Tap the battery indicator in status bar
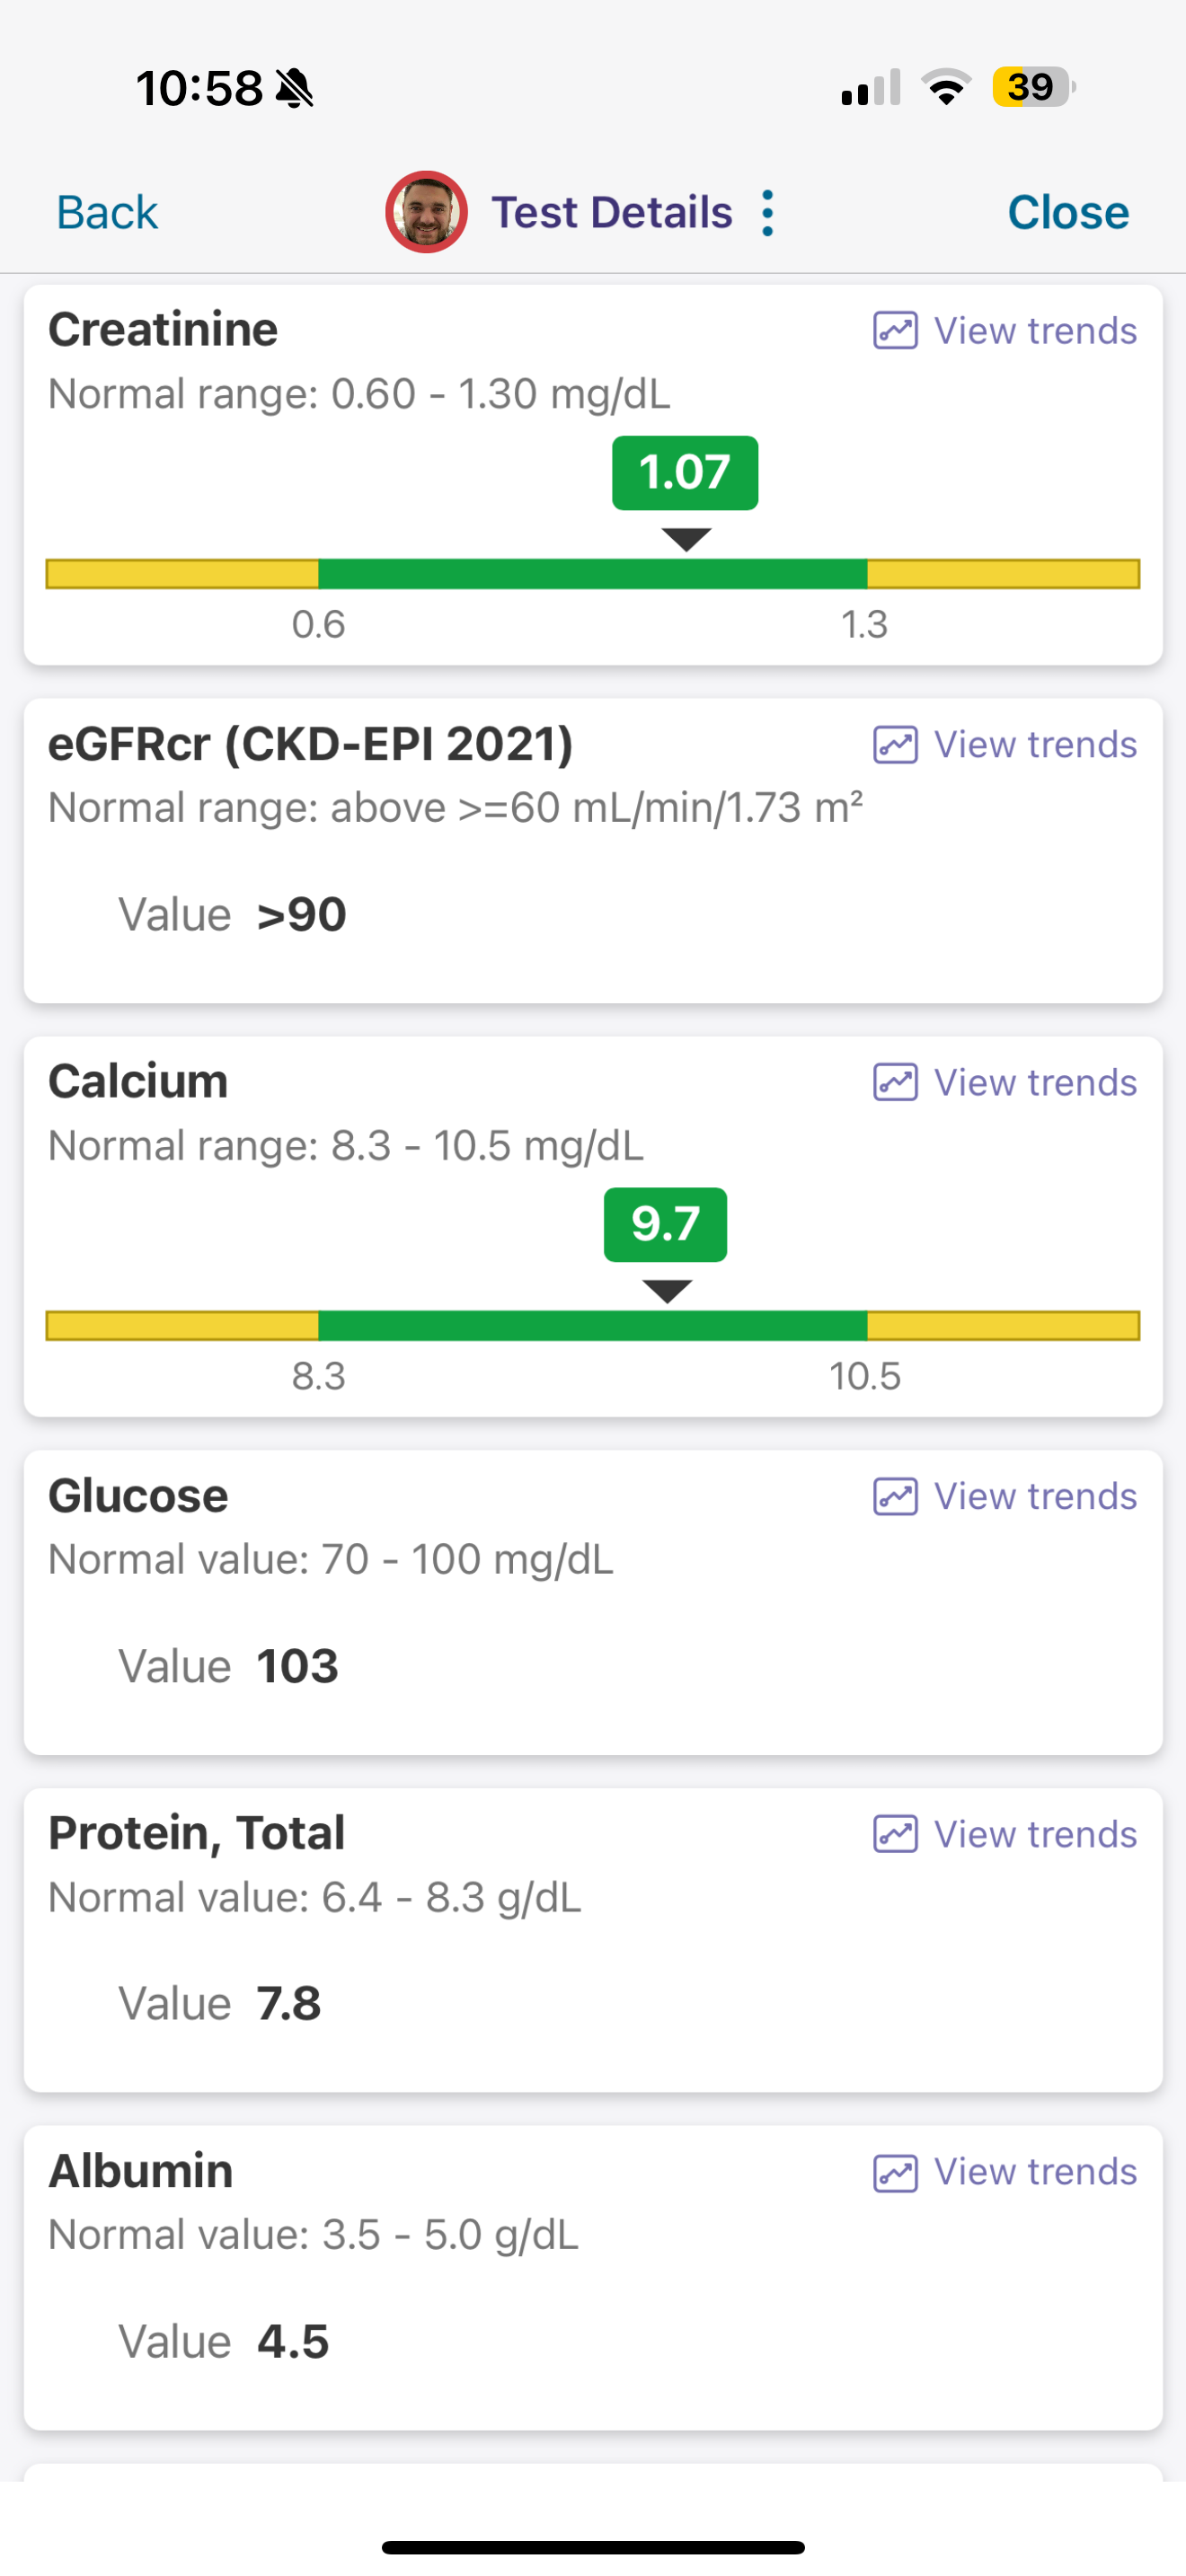Screen dimensions: 1186x2576 [1034, 87]
